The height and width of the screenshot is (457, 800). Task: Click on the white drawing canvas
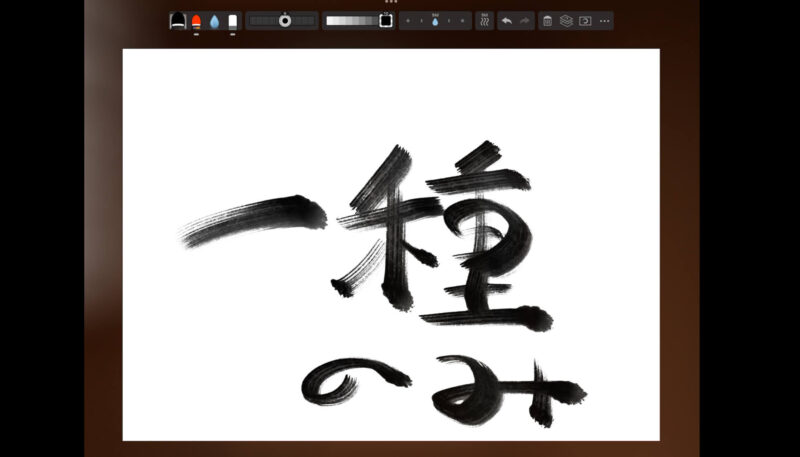pyautogui.click(x=391, y=244)
